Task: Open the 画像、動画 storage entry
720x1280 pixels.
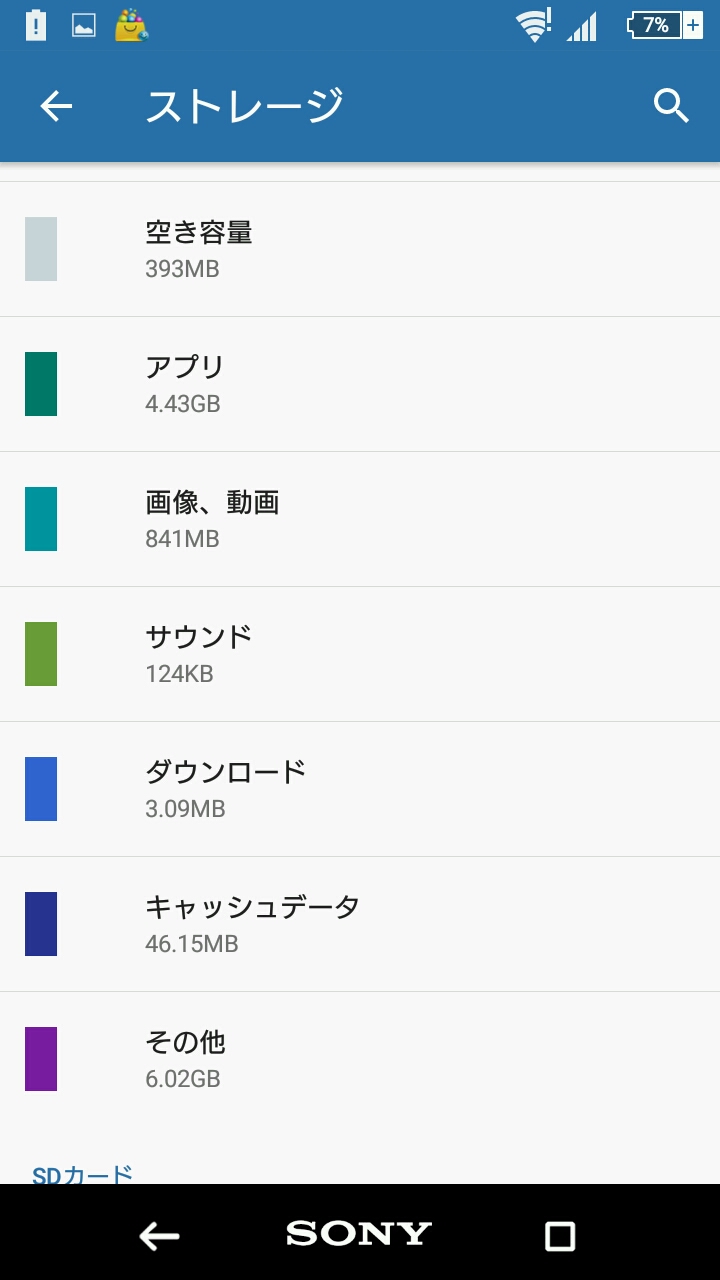Action: point(360,519)
